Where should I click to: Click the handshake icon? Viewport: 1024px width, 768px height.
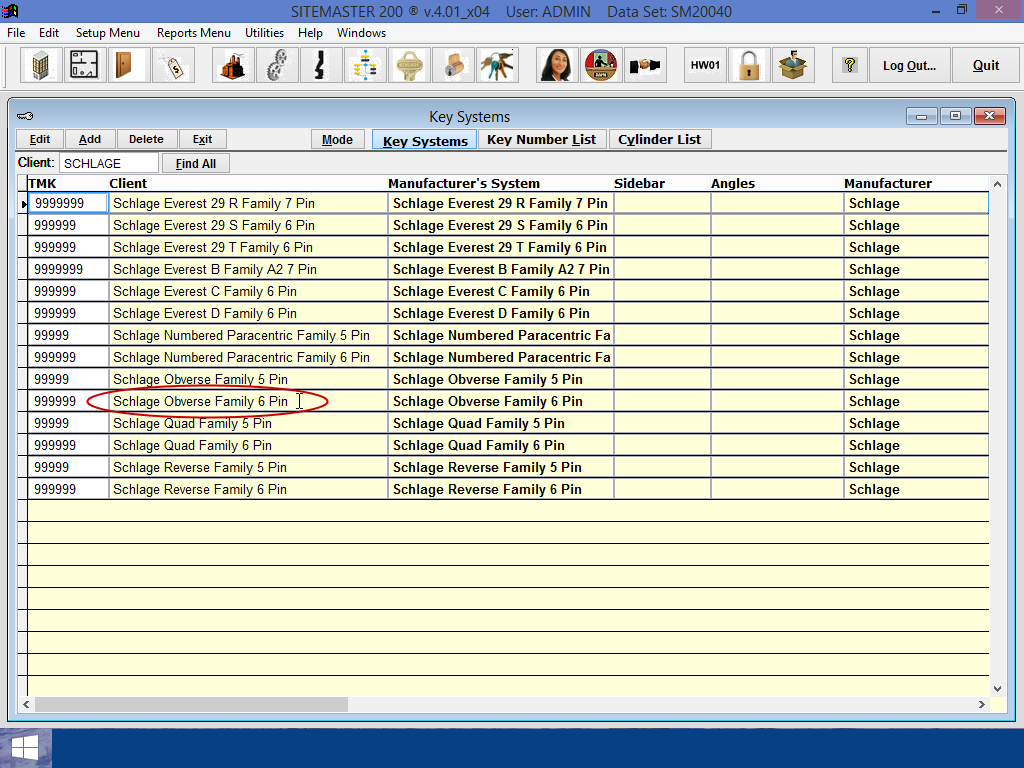(645, 65)
